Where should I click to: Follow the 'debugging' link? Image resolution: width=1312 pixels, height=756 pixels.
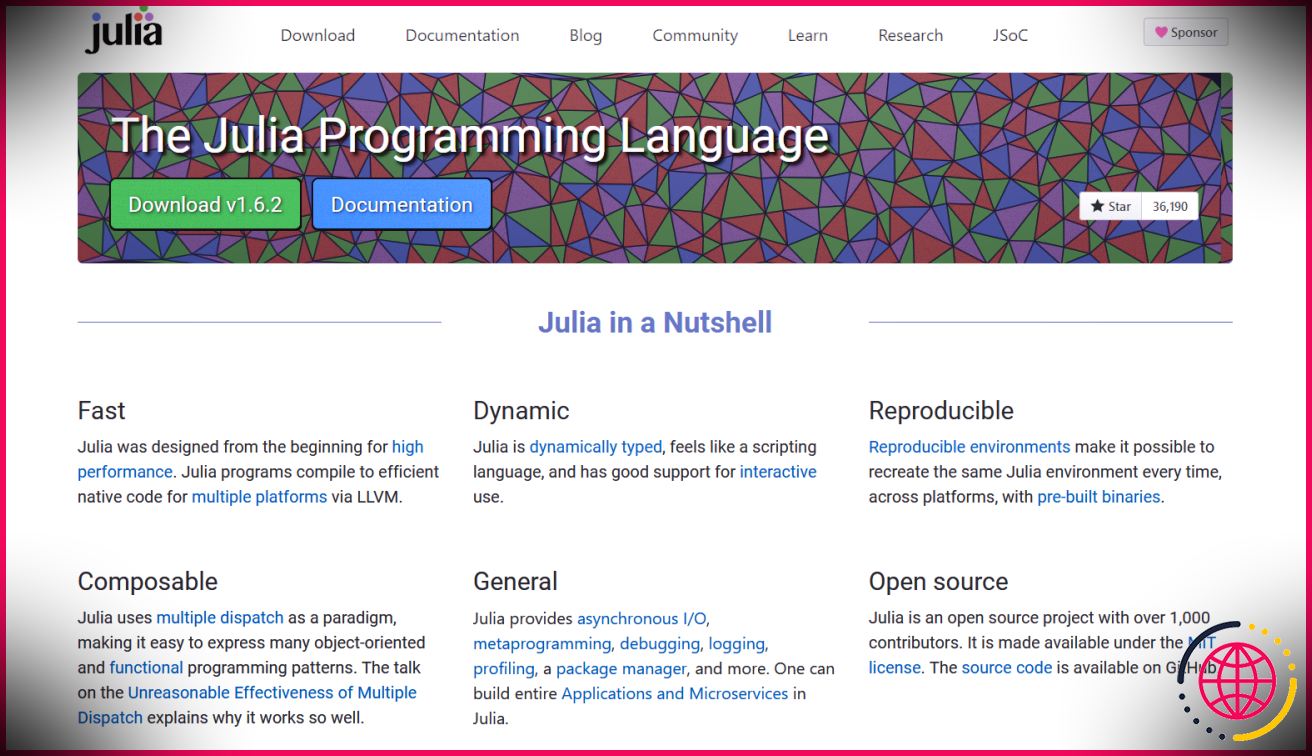660,644
